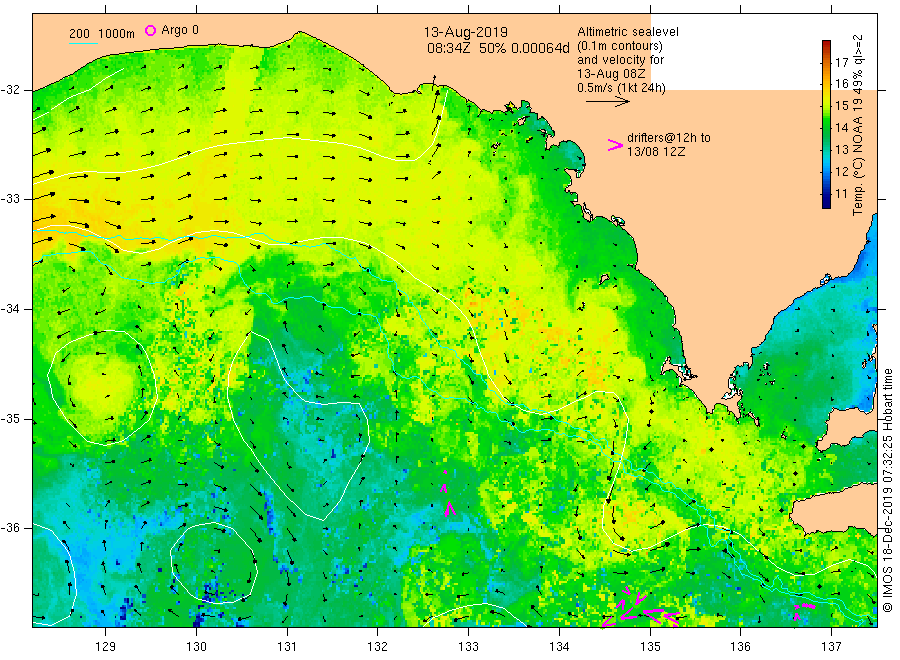The image size is (900, 660).
Task: Click the longitude label 131
Action: [287, 647]
